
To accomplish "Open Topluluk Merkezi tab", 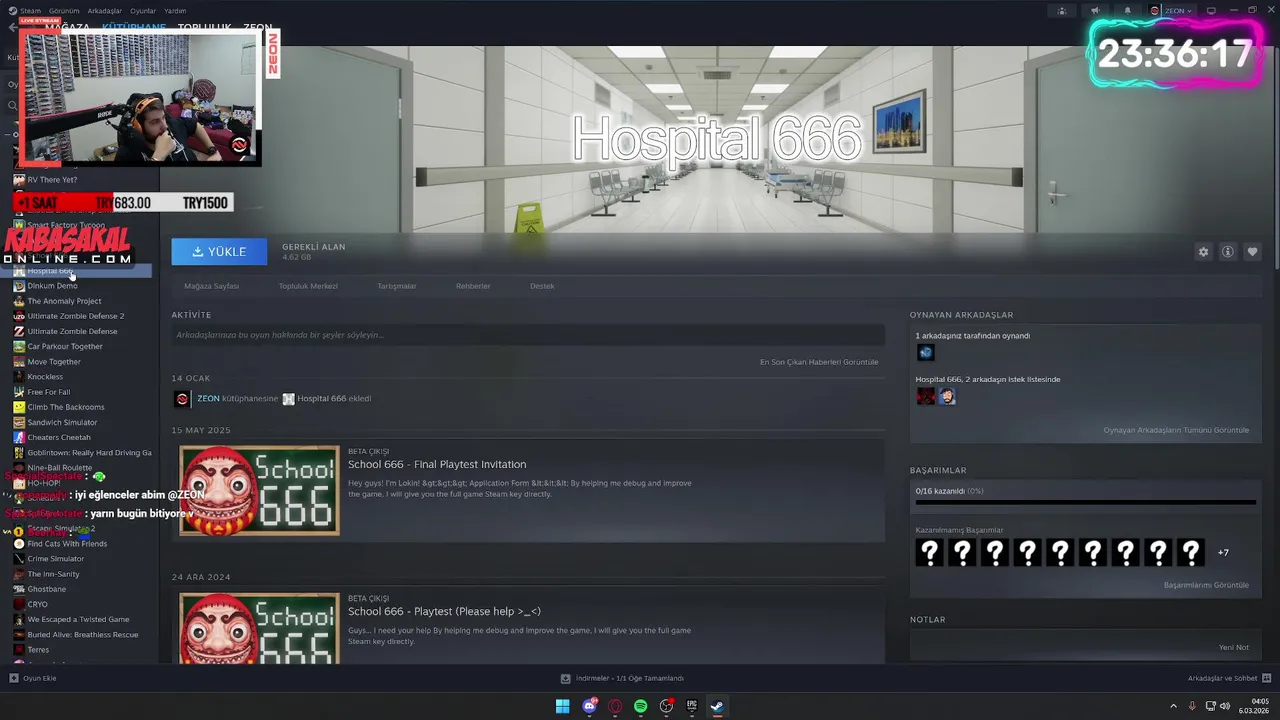I will (x=308, y=286).
